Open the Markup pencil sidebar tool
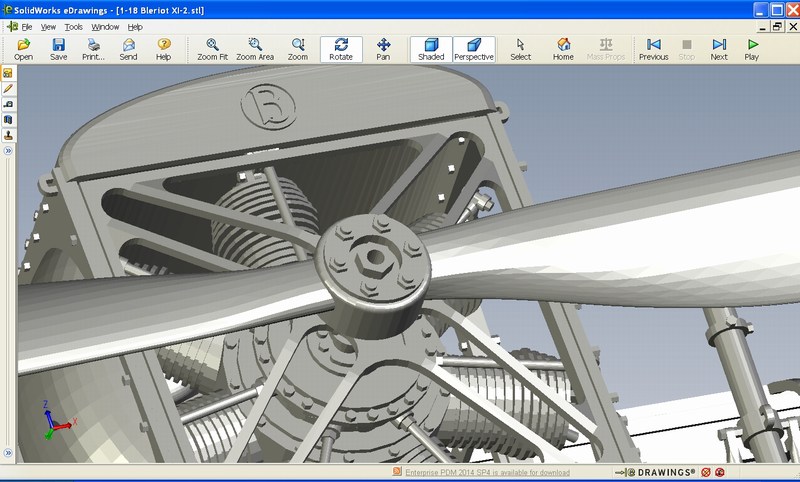800x482 pixels. tap(8, 89)
